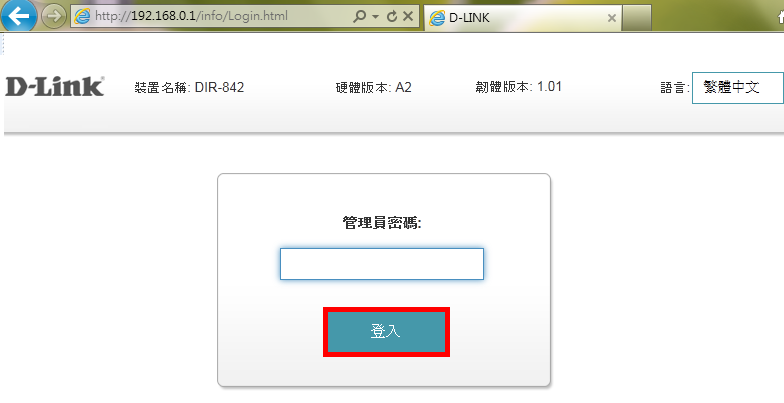Click the D-Link logo
Screen dimensions: 784x403
(x=54, y=86)
